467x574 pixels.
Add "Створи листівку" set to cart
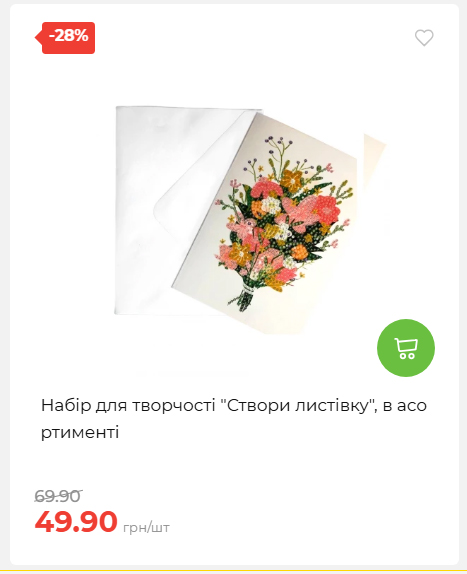[x=406, y=348]
